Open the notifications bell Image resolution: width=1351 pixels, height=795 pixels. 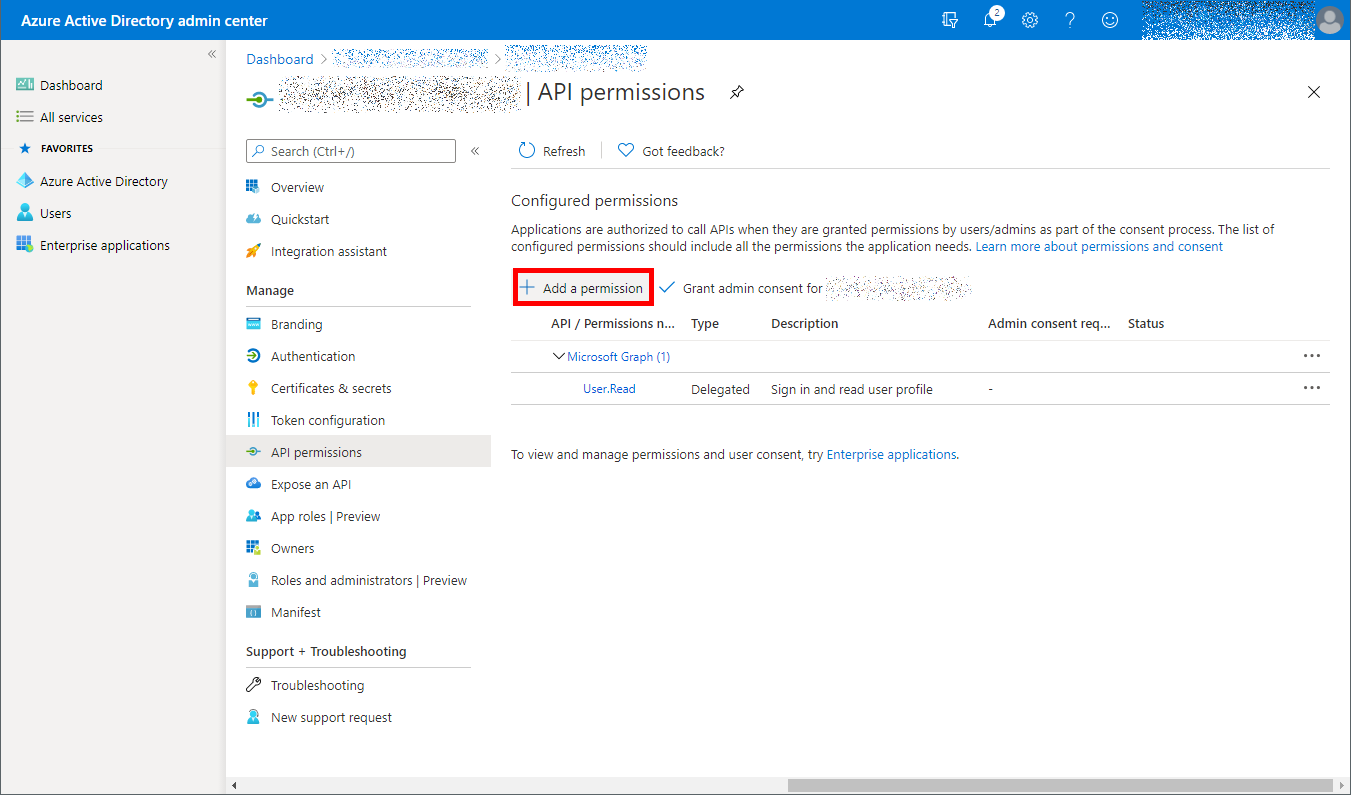pyautogui.click(x=990, y=20)
